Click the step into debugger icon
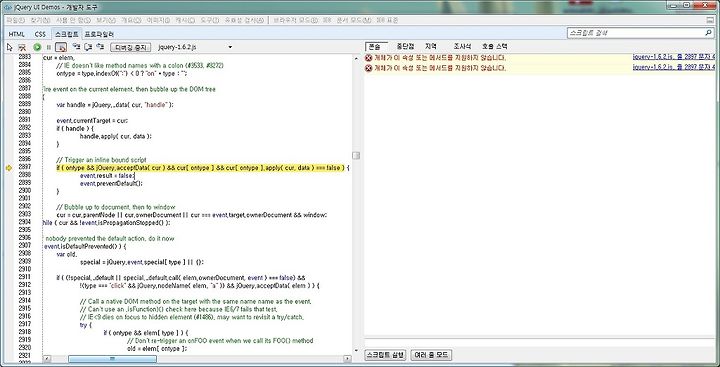Screen dimensions: 720x367 76,47
